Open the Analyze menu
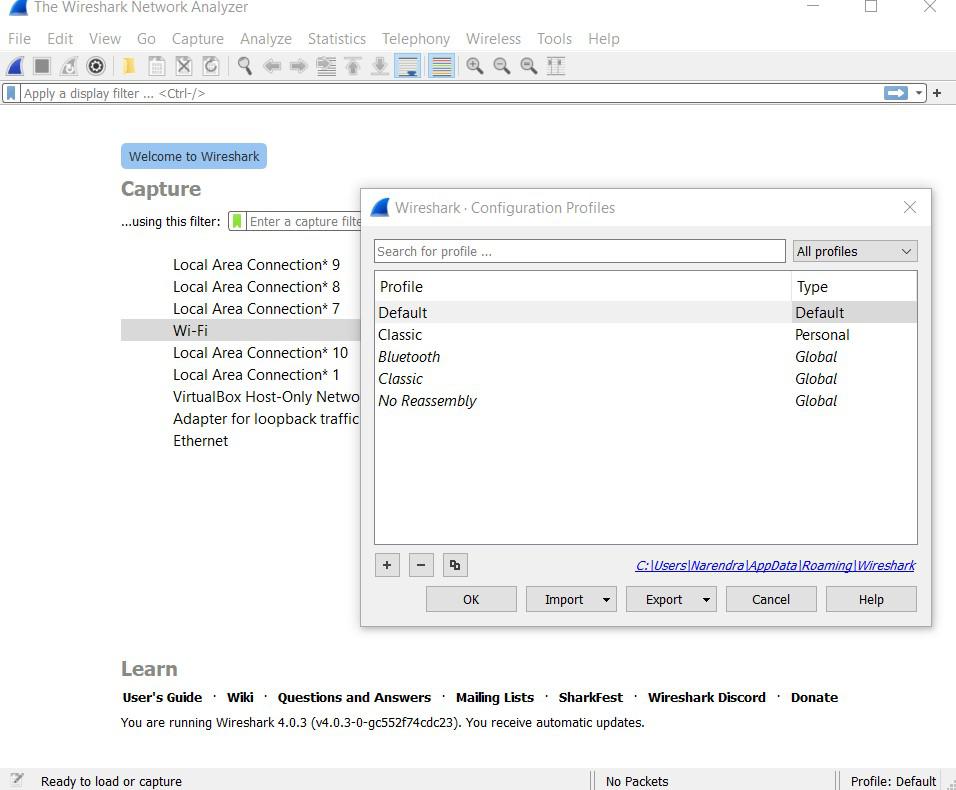956x790 pixels. point(266,38)
